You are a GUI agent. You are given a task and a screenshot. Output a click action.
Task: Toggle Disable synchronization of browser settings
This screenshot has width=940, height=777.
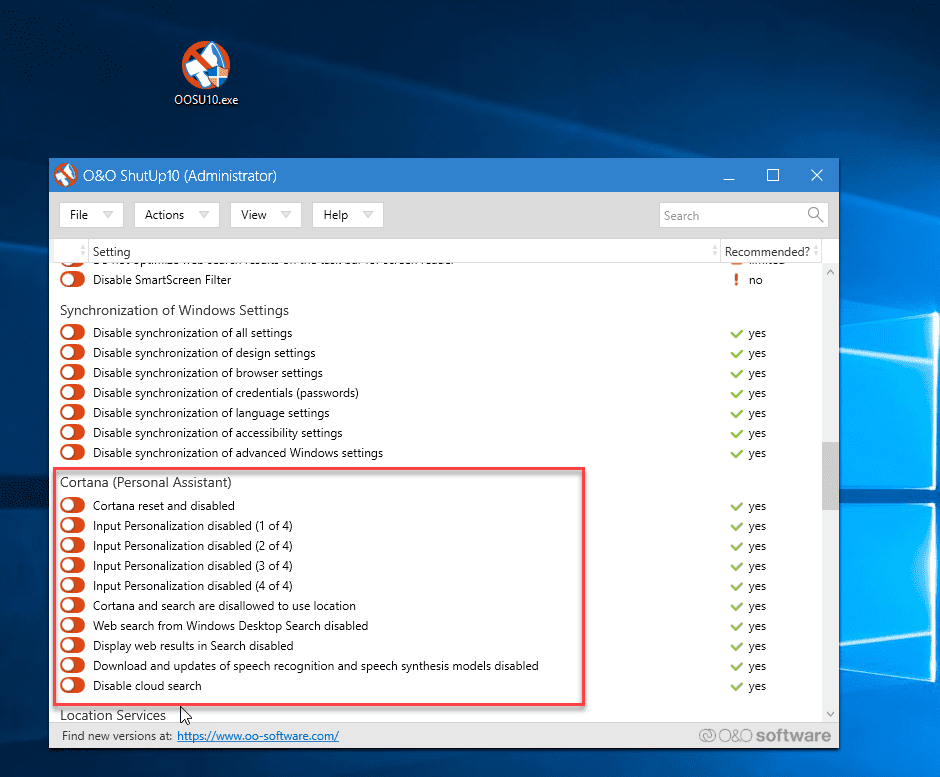click(x=73, y=372)
